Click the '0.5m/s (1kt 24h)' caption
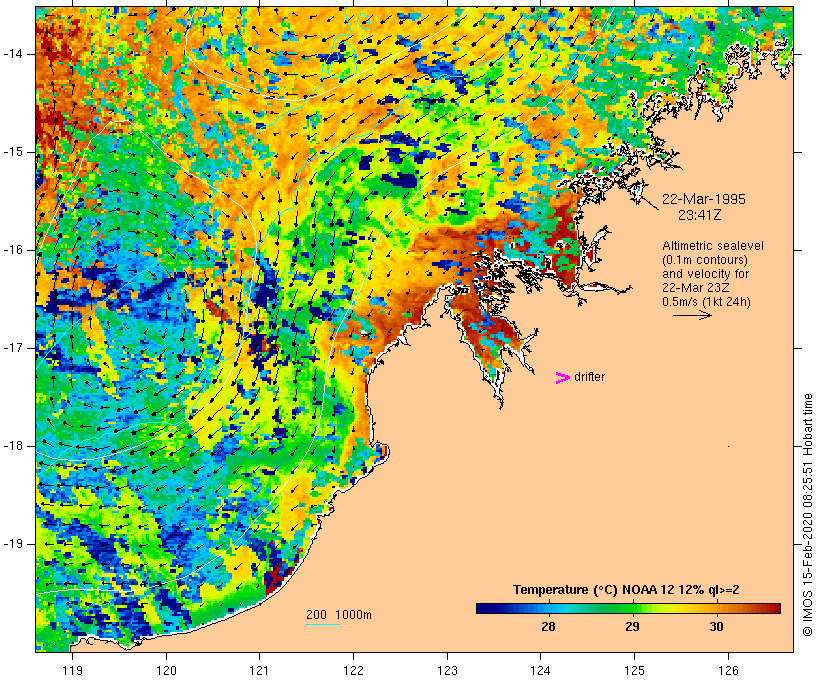Viewport: 820px width, 680px height. pyautogui.click(x=706, y=302)
